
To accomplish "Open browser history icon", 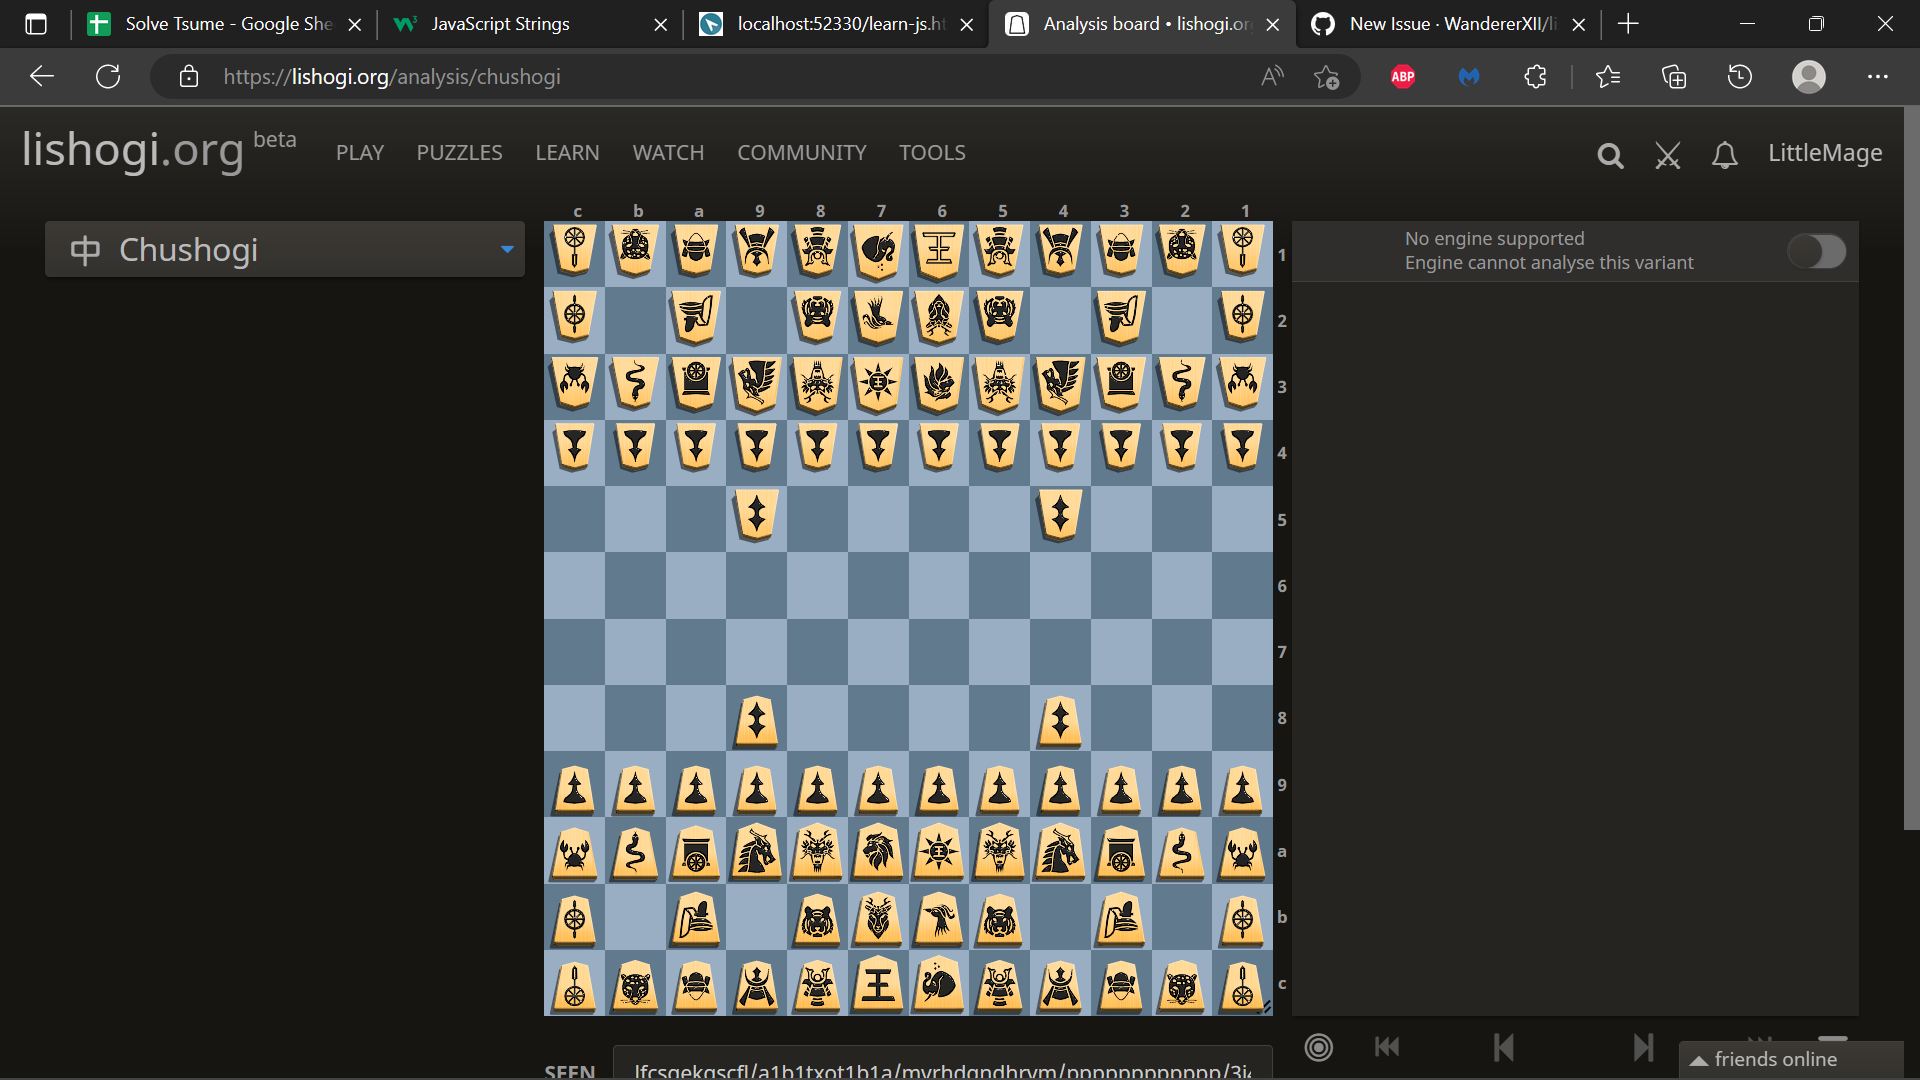I will pyautogui.click(x=1740, y=77).
